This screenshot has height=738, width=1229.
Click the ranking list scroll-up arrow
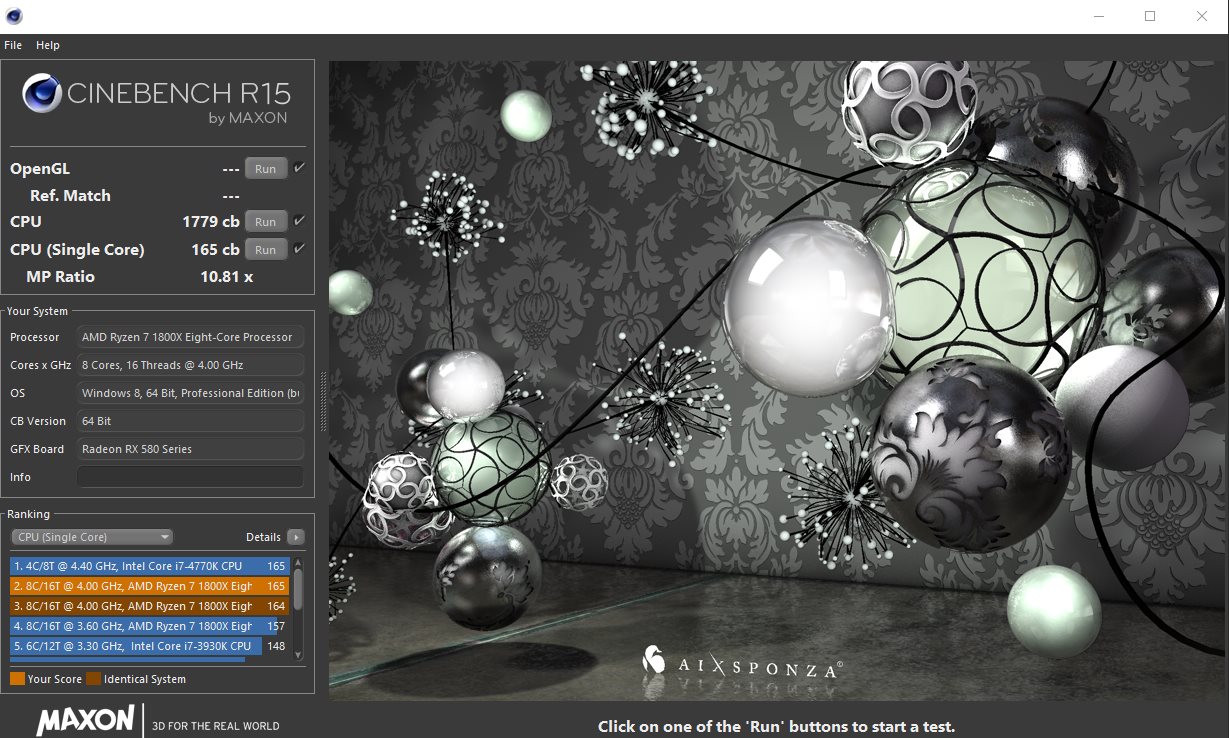(298, 562)
